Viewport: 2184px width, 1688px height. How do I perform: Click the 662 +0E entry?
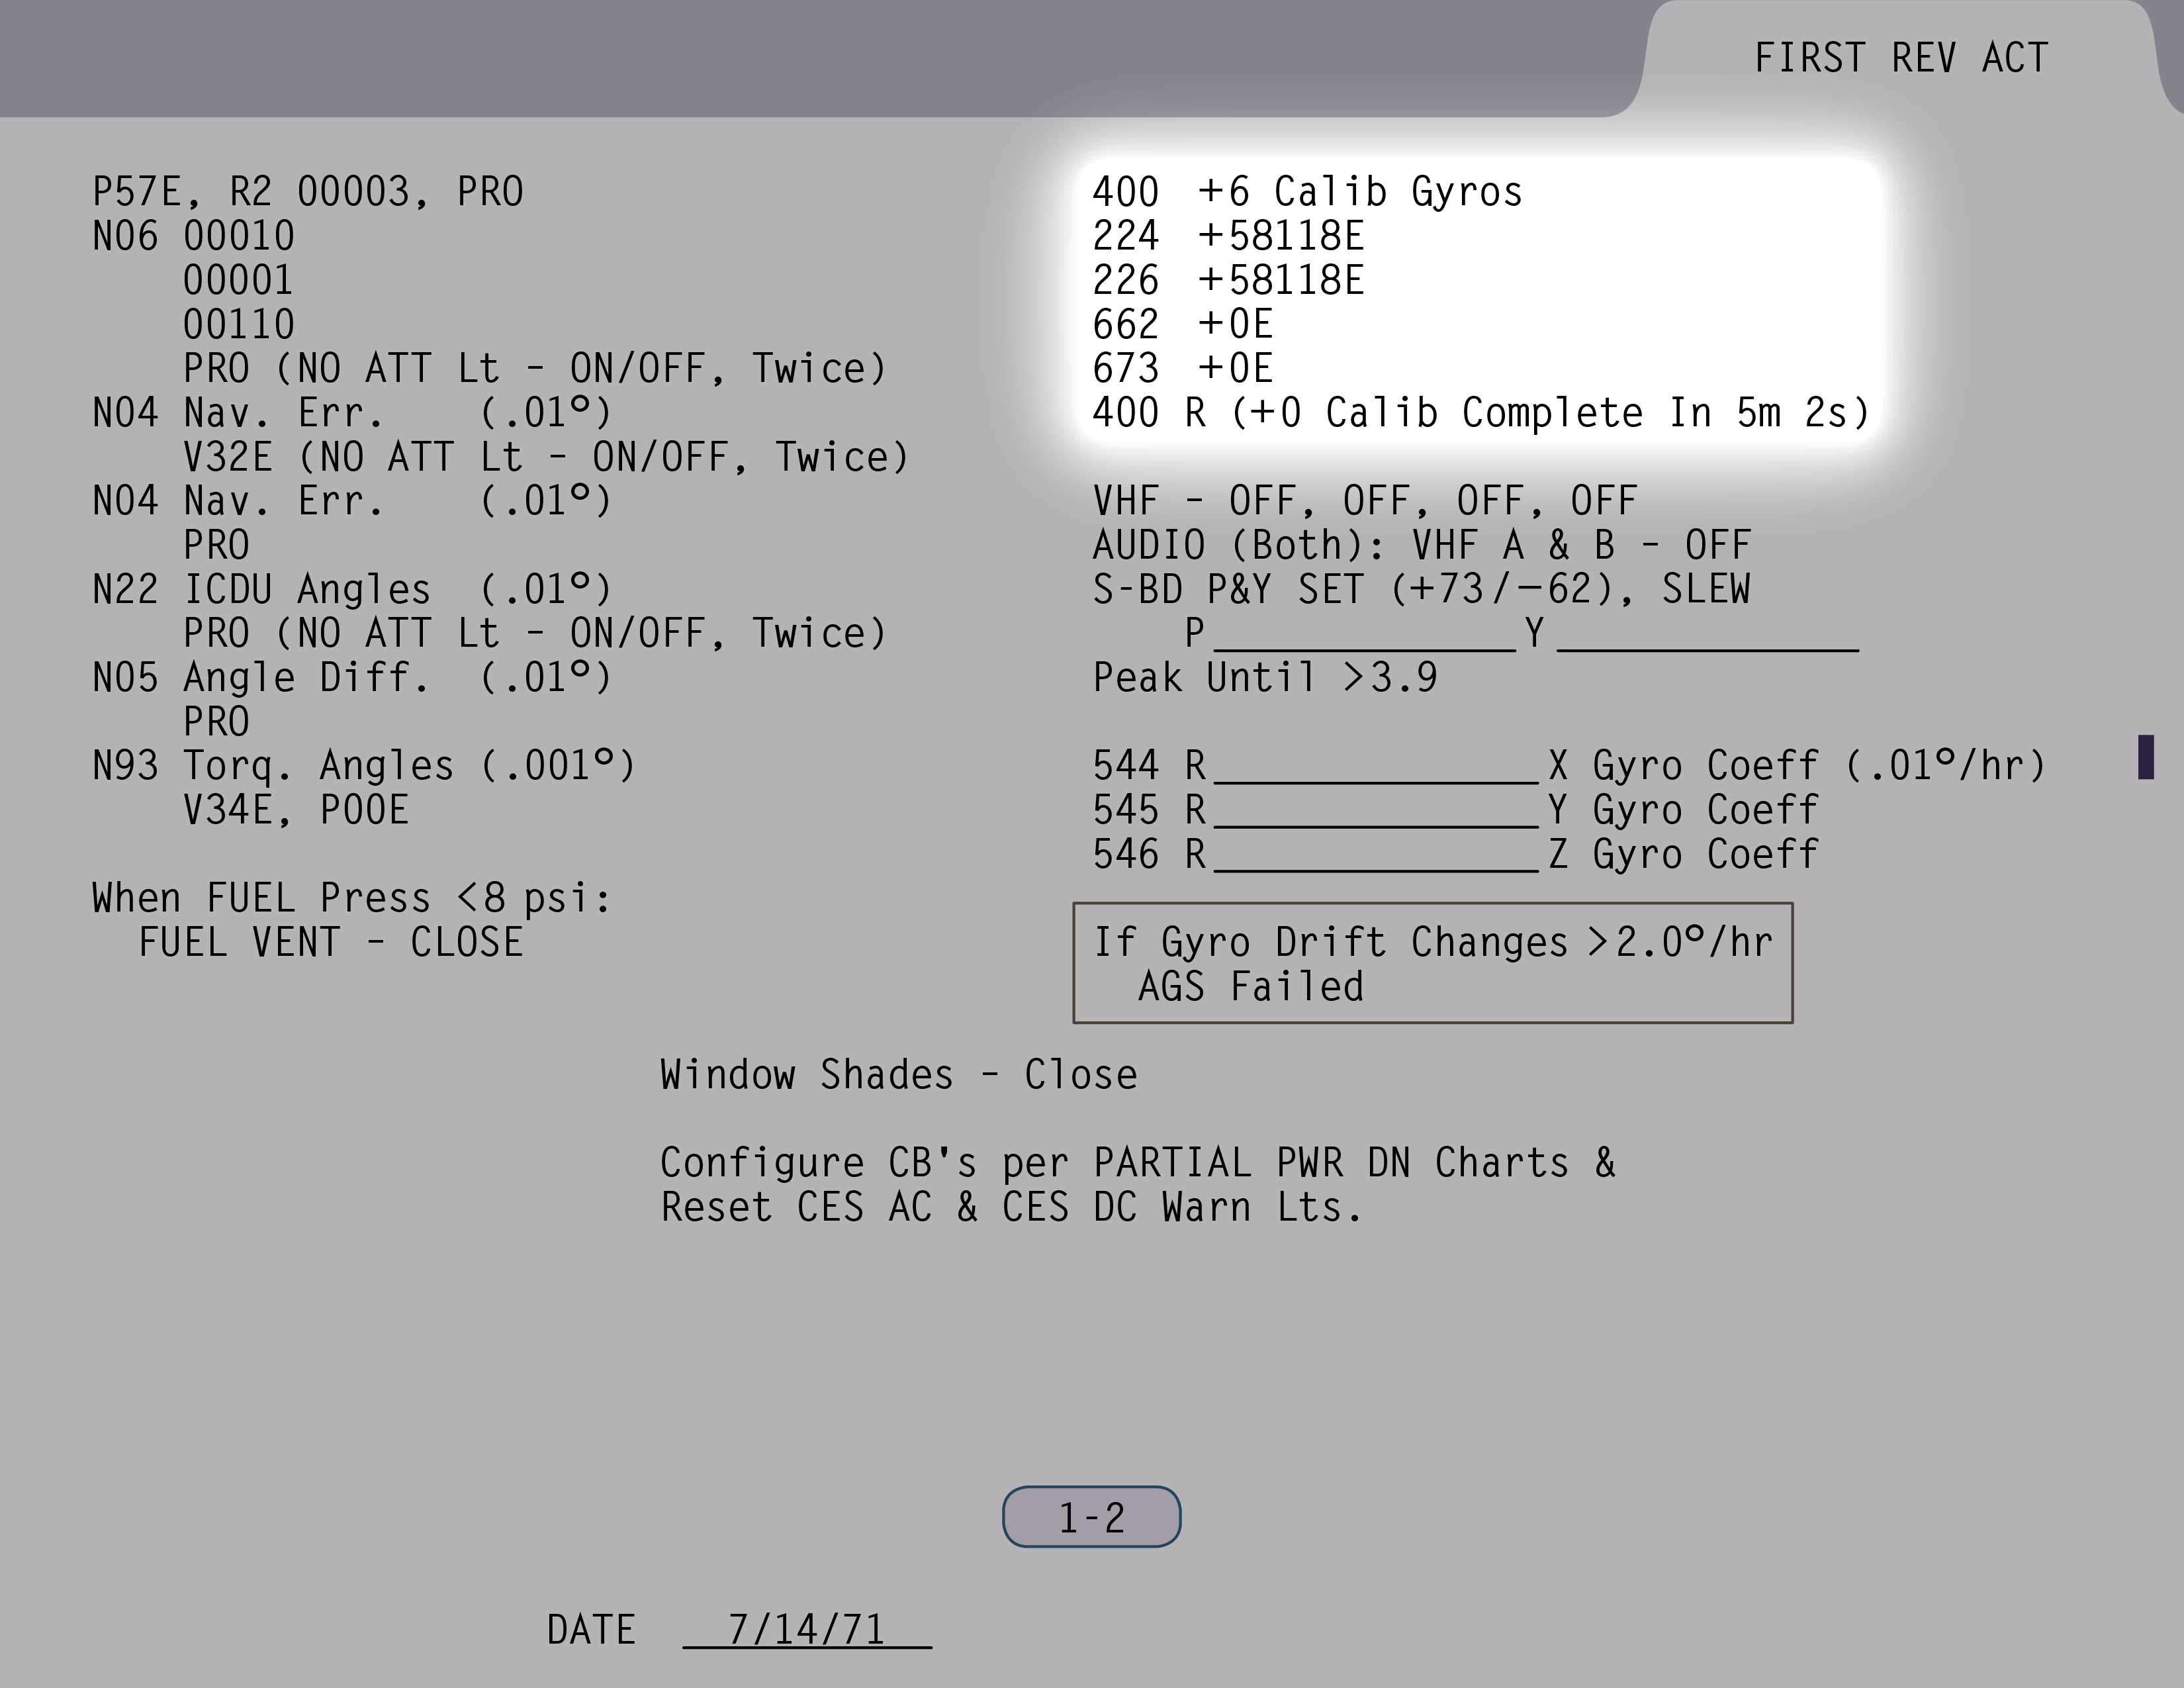click(x=1182, y=325)
